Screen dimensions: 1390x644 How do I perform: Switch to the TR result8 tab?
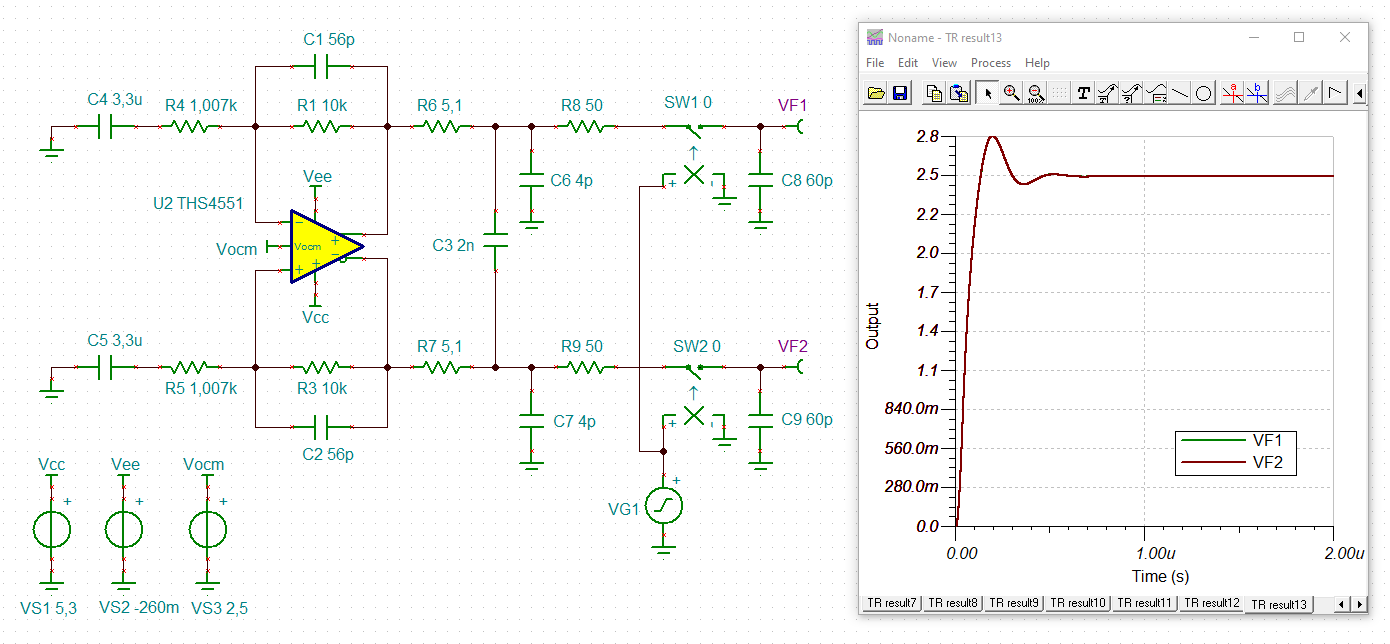(953, 603)
